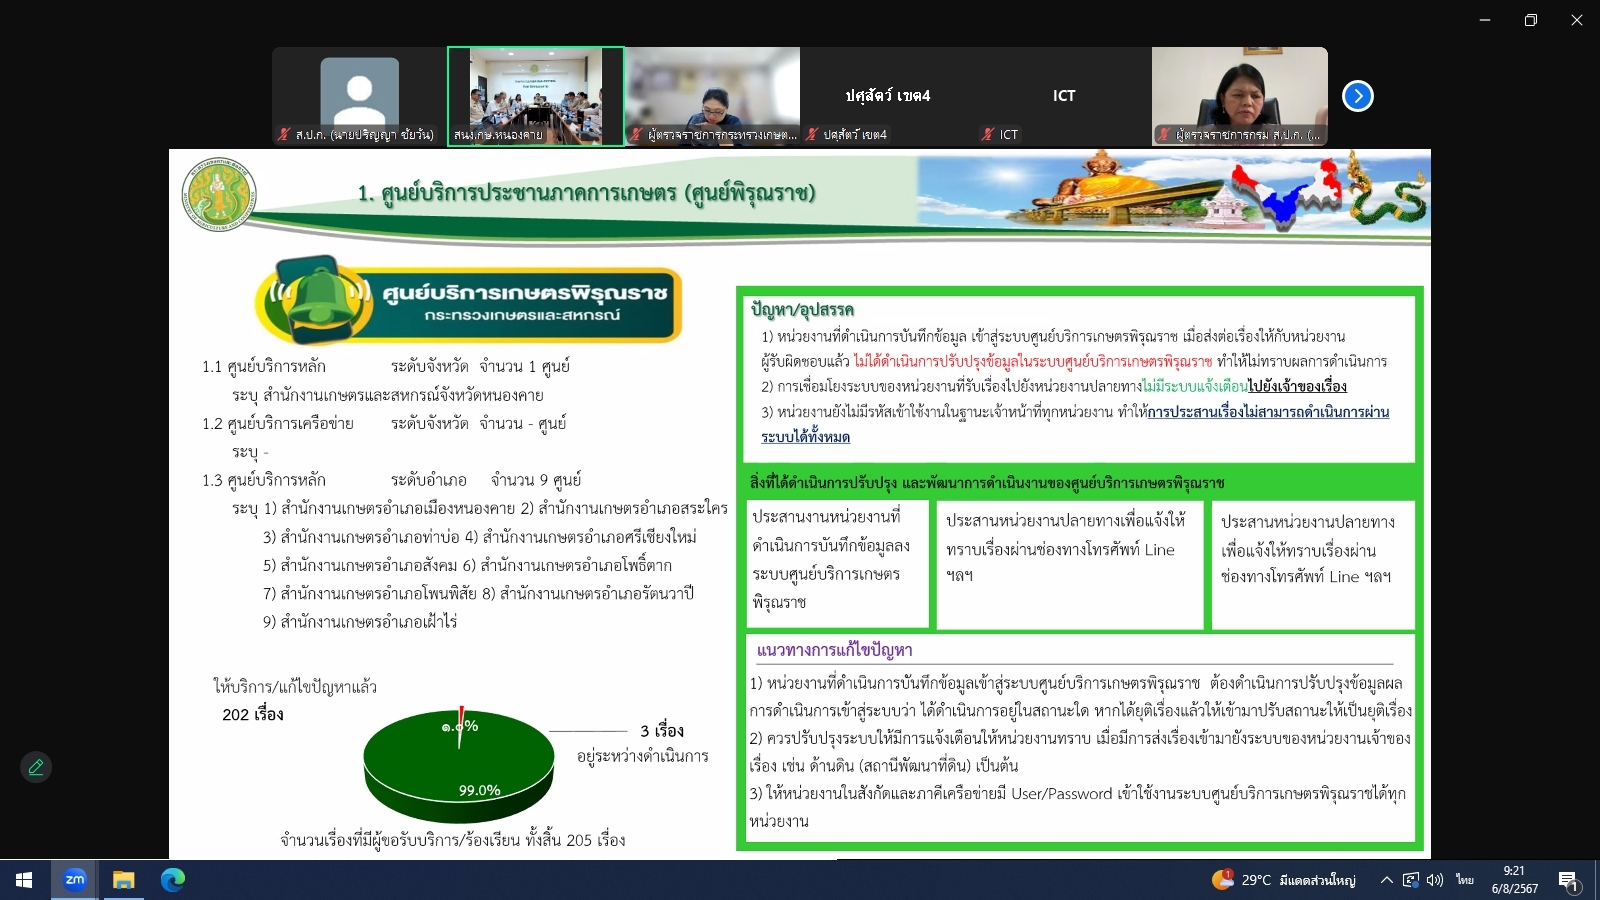
Task: Click the muted mic icon on ICT tile
Action: pos(988,134)
